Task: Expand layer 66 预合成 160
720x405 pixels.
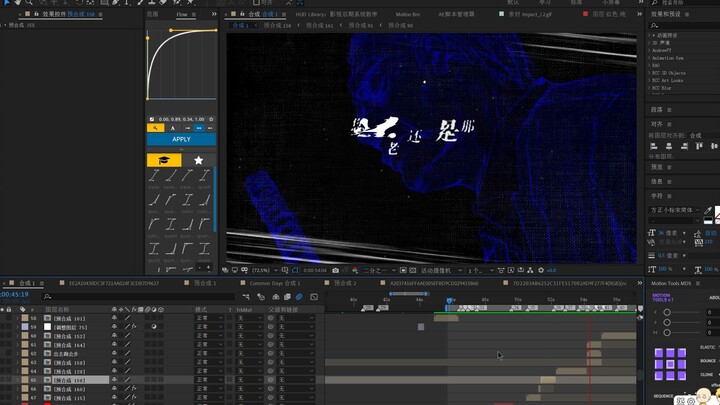Action: [17, 389]
